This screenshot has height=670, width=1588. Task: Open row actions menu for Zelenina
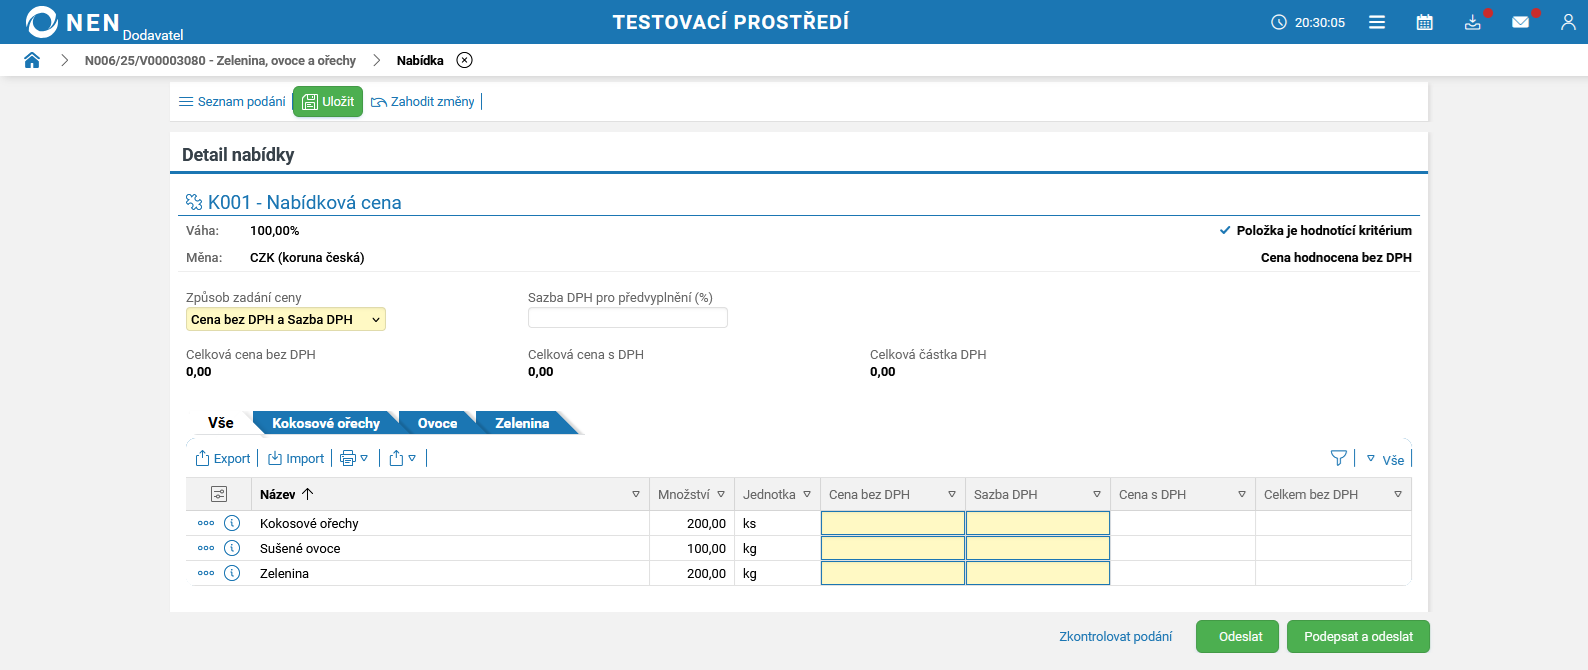pos(206,573)
